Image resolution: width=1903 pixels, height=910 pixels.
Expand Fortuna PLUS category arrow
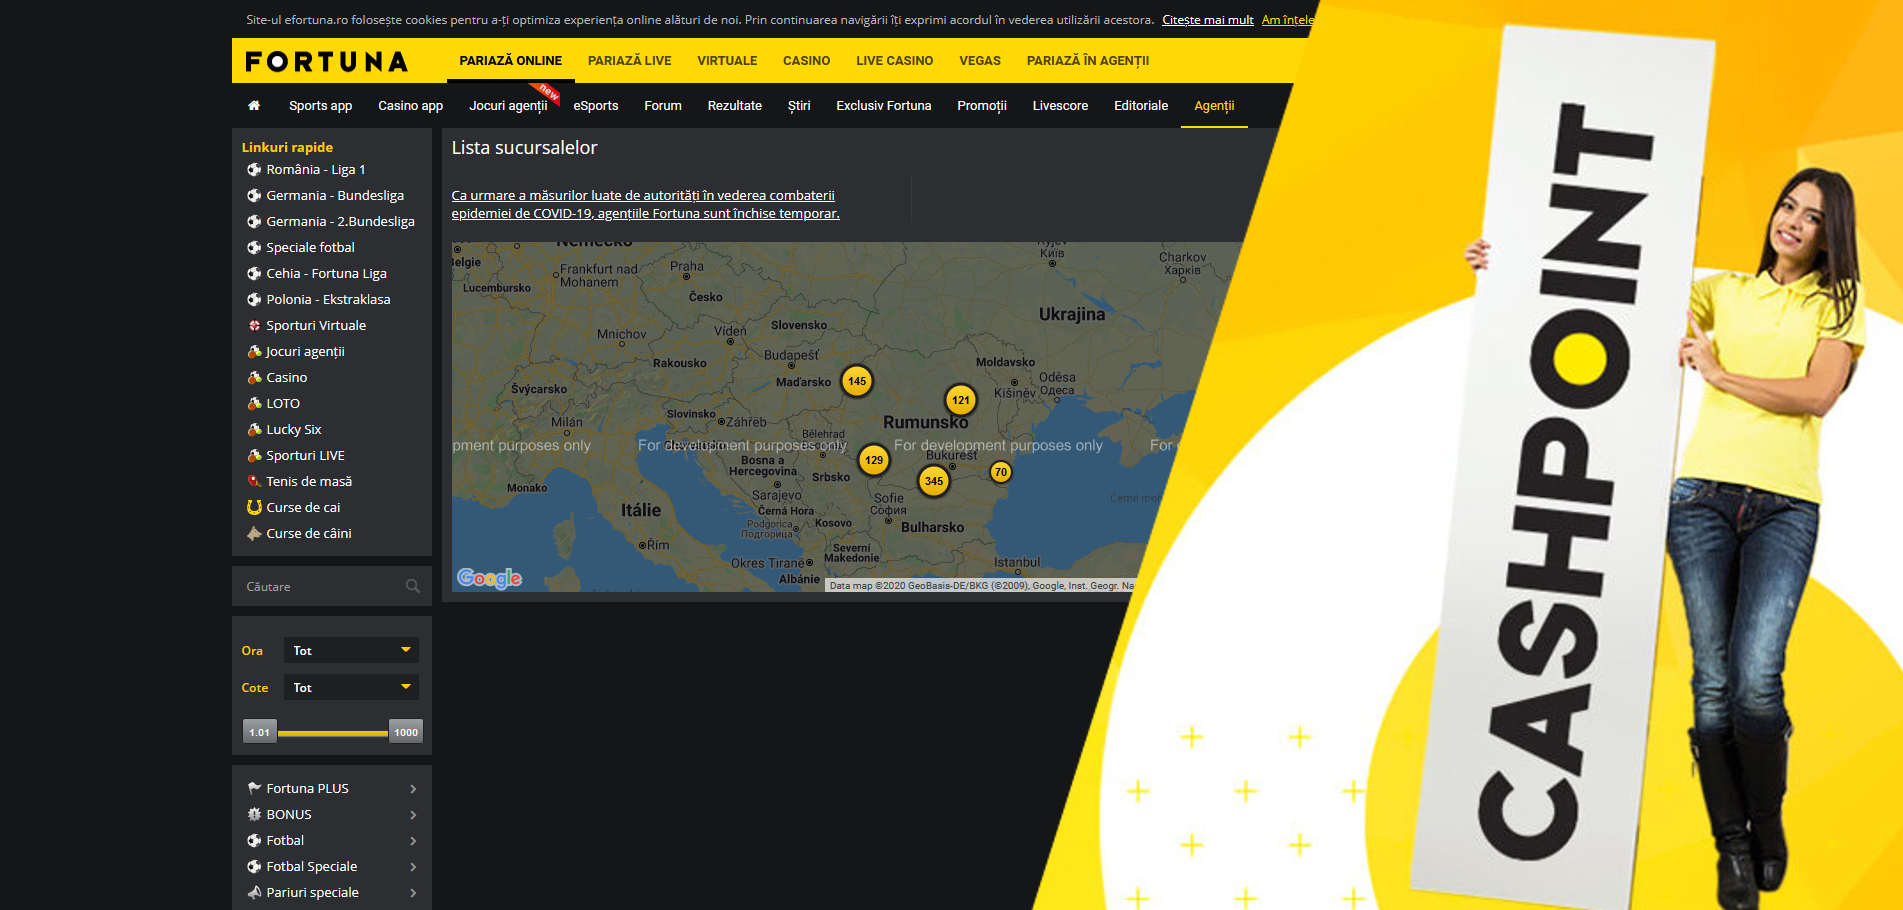pos(413,789)
